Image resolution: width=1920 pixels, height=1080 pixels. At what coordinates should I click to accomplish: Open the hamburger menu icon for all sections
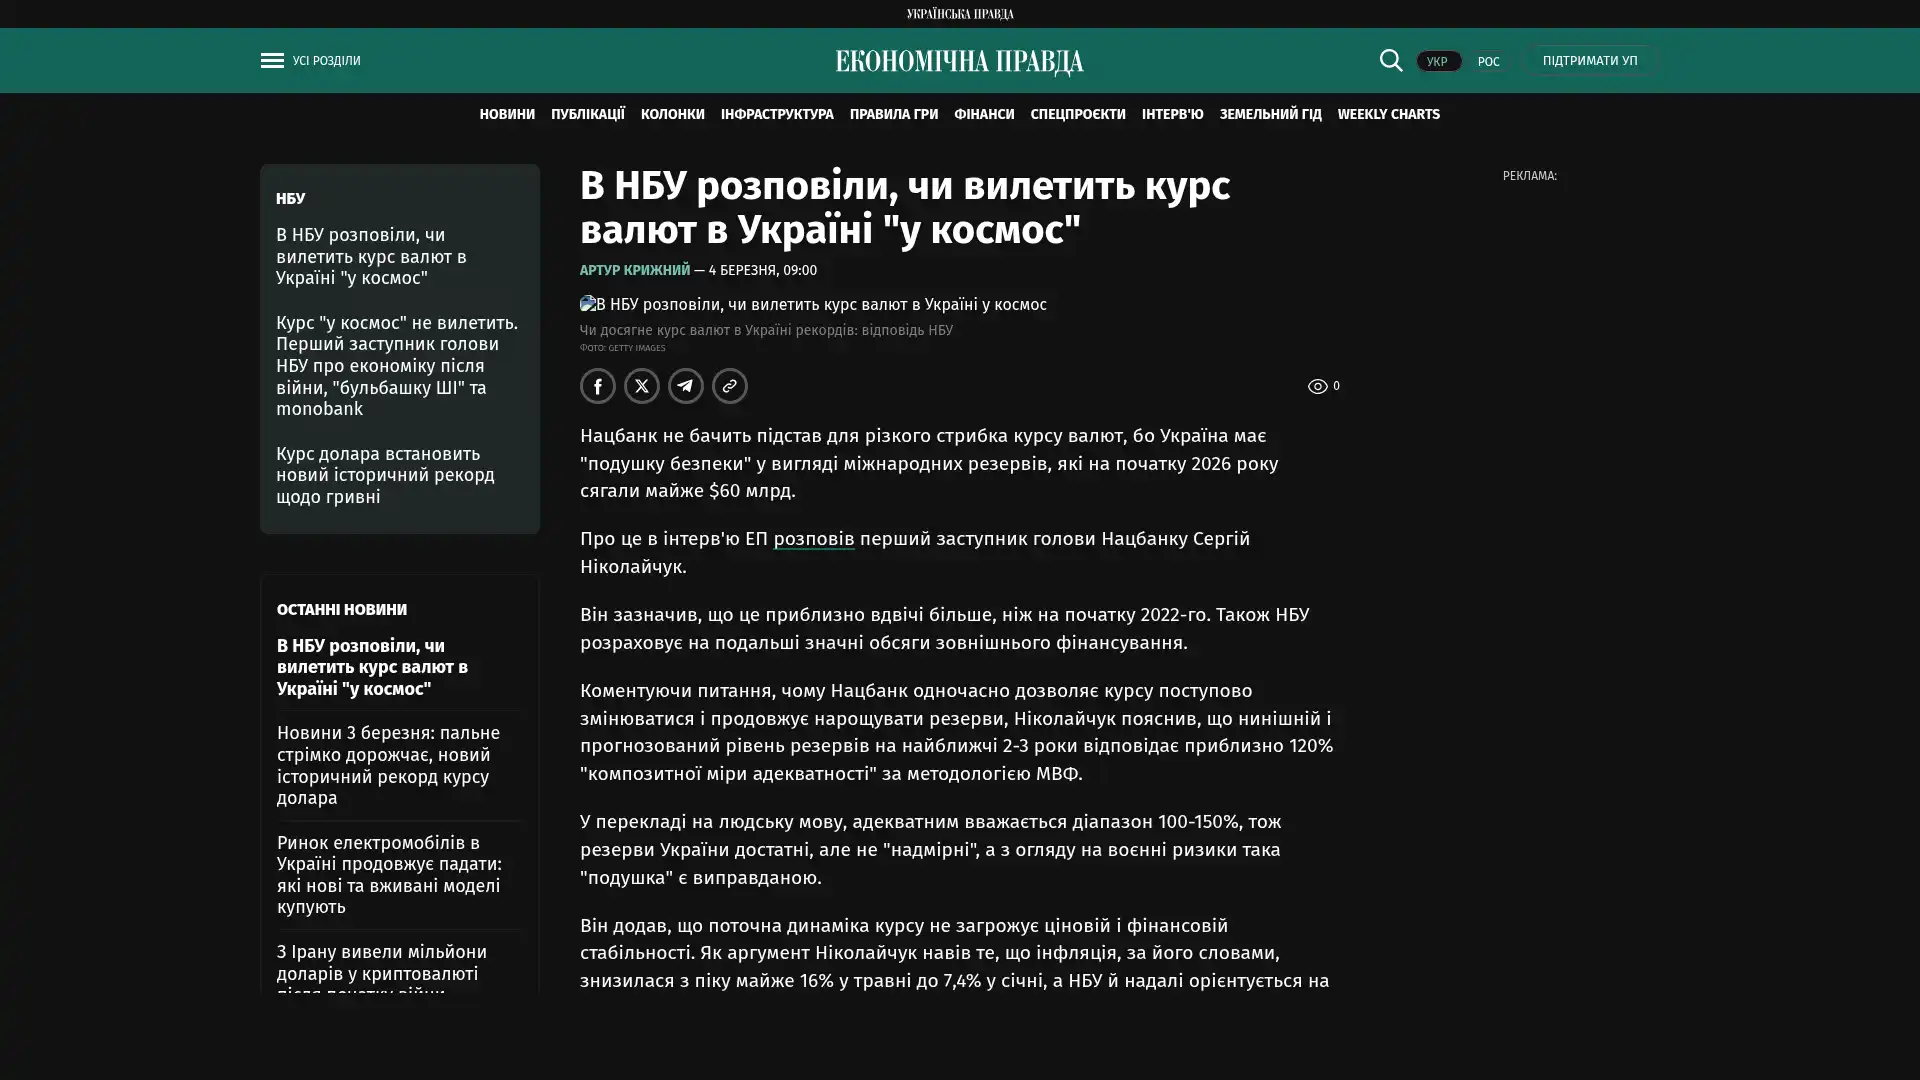[272, 61]
